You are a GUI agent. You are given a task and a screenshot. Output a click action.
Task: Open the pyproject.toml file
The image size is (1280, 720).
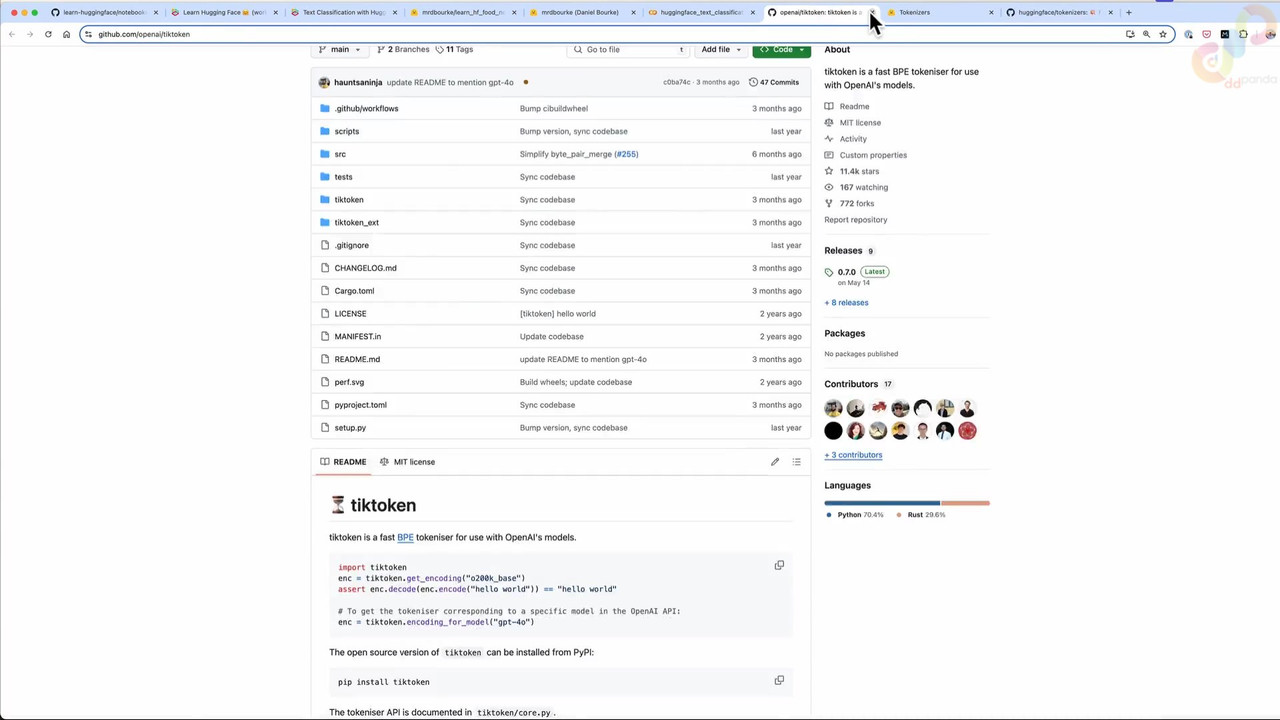point(360,405)
